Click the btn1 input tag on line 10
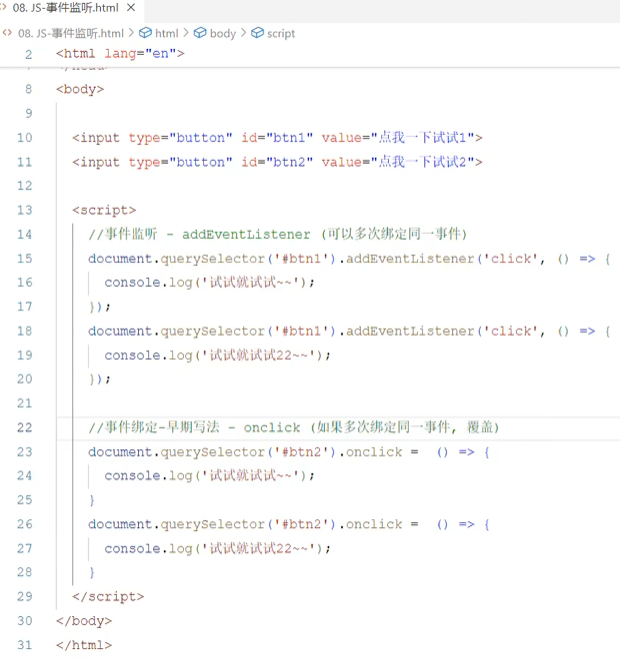This screenshot has width=620, height=660. pyautogui.click(x=277, y=138)
